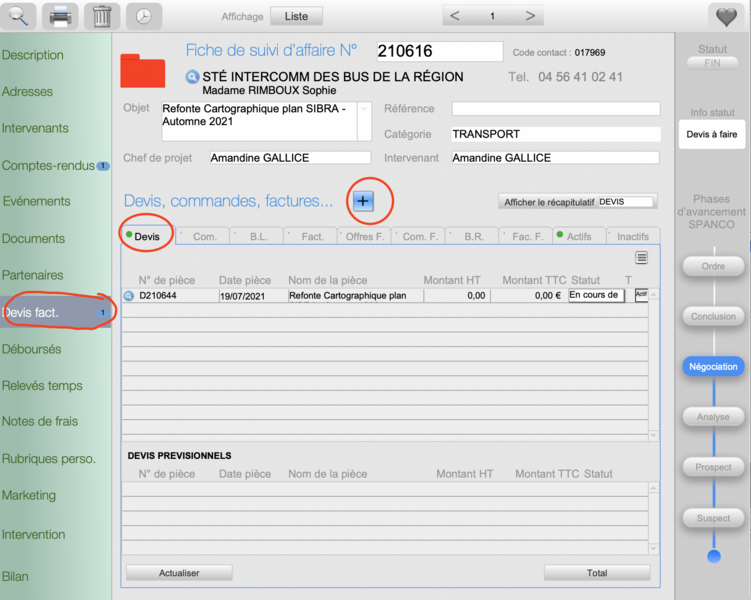Switch to the Fact. tab
751x600 pixels.
(311, 237)
